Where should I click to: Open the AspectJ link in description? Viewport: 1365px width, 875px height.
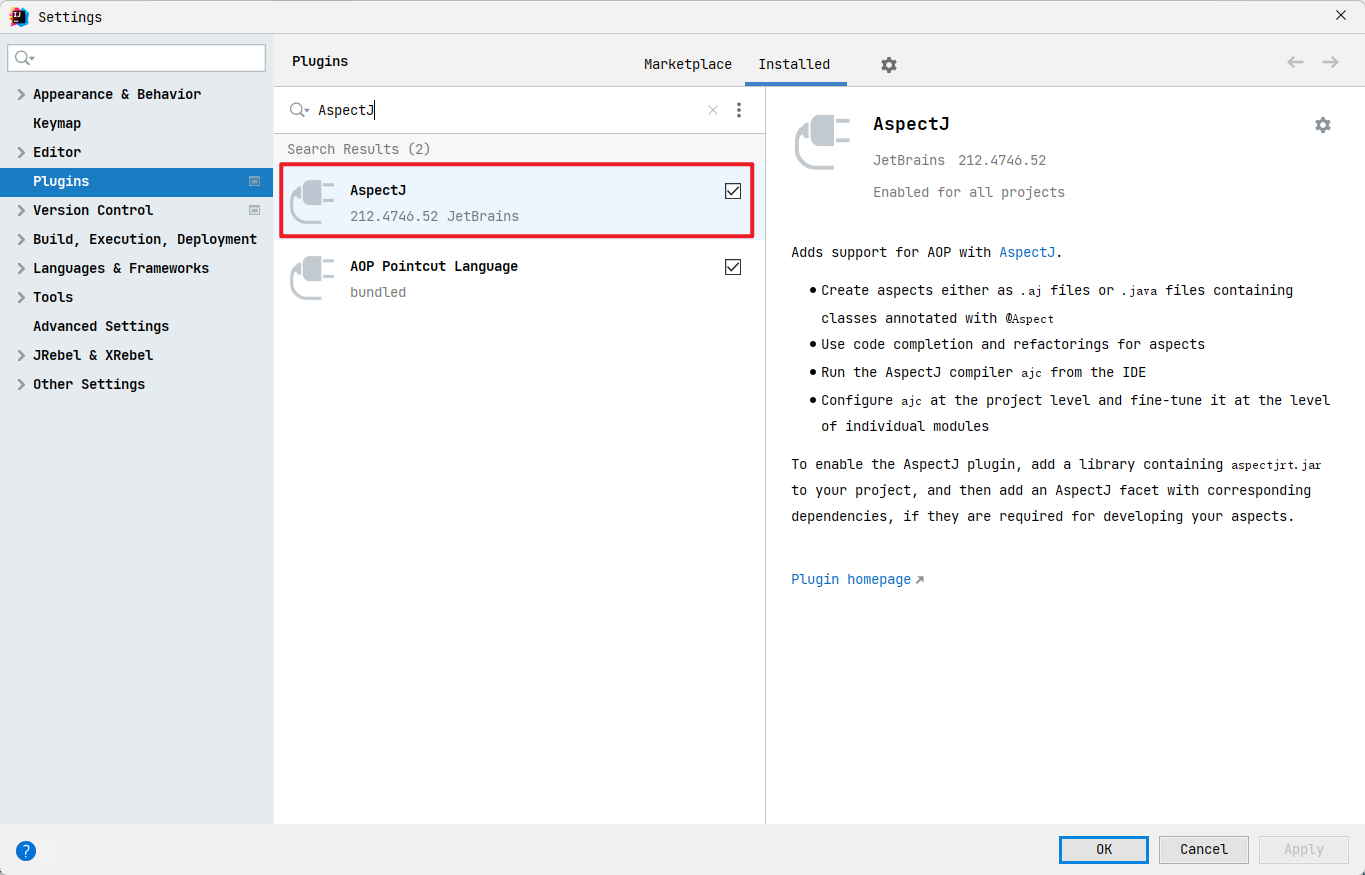(x=1027, y=252)
